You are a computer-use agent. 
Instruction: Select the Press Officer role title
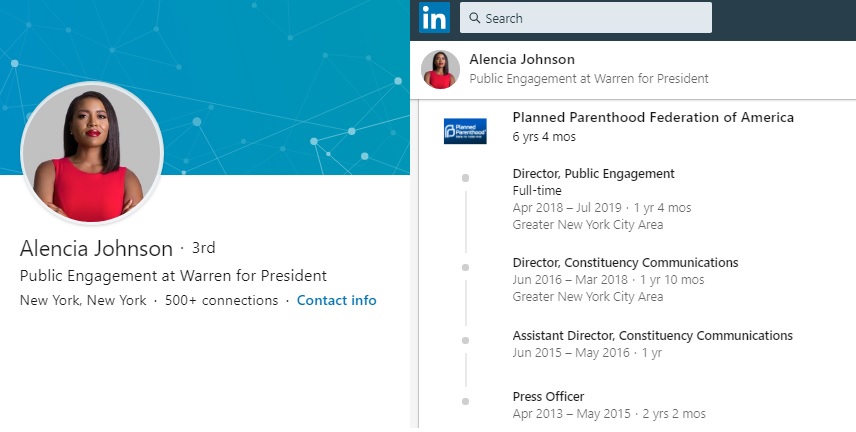(x=548, y=397)
